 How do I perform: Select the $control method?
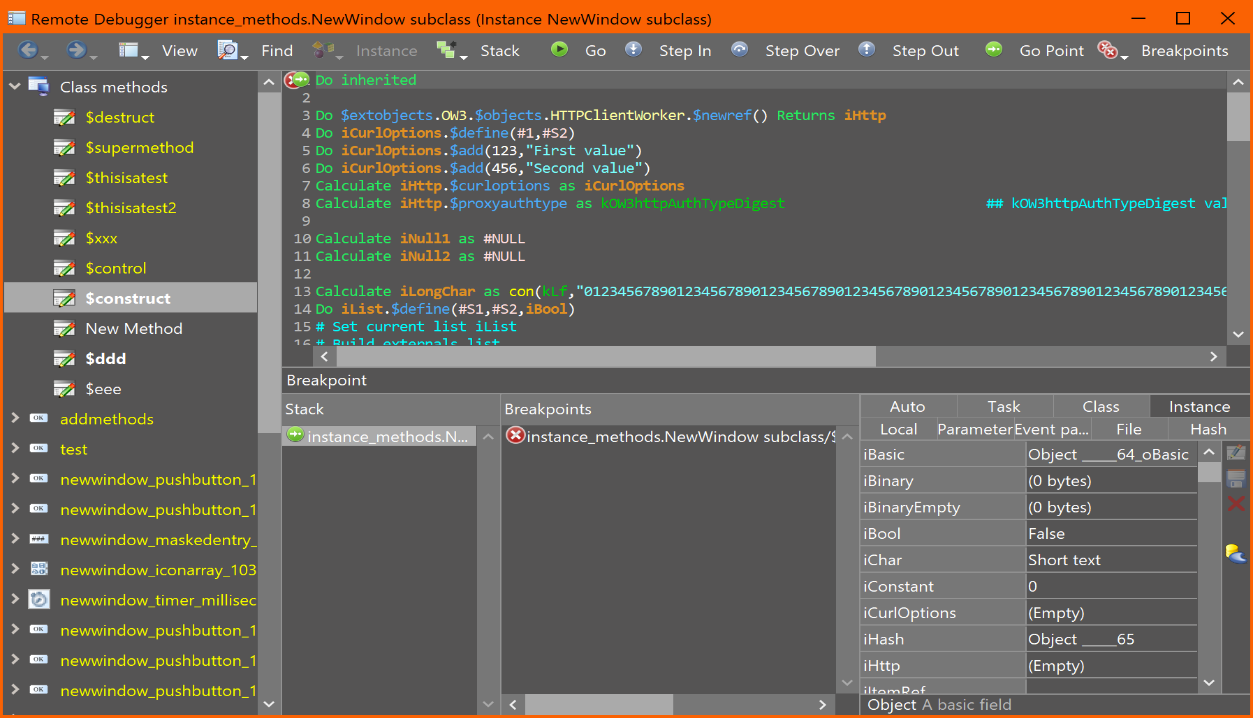116,268
